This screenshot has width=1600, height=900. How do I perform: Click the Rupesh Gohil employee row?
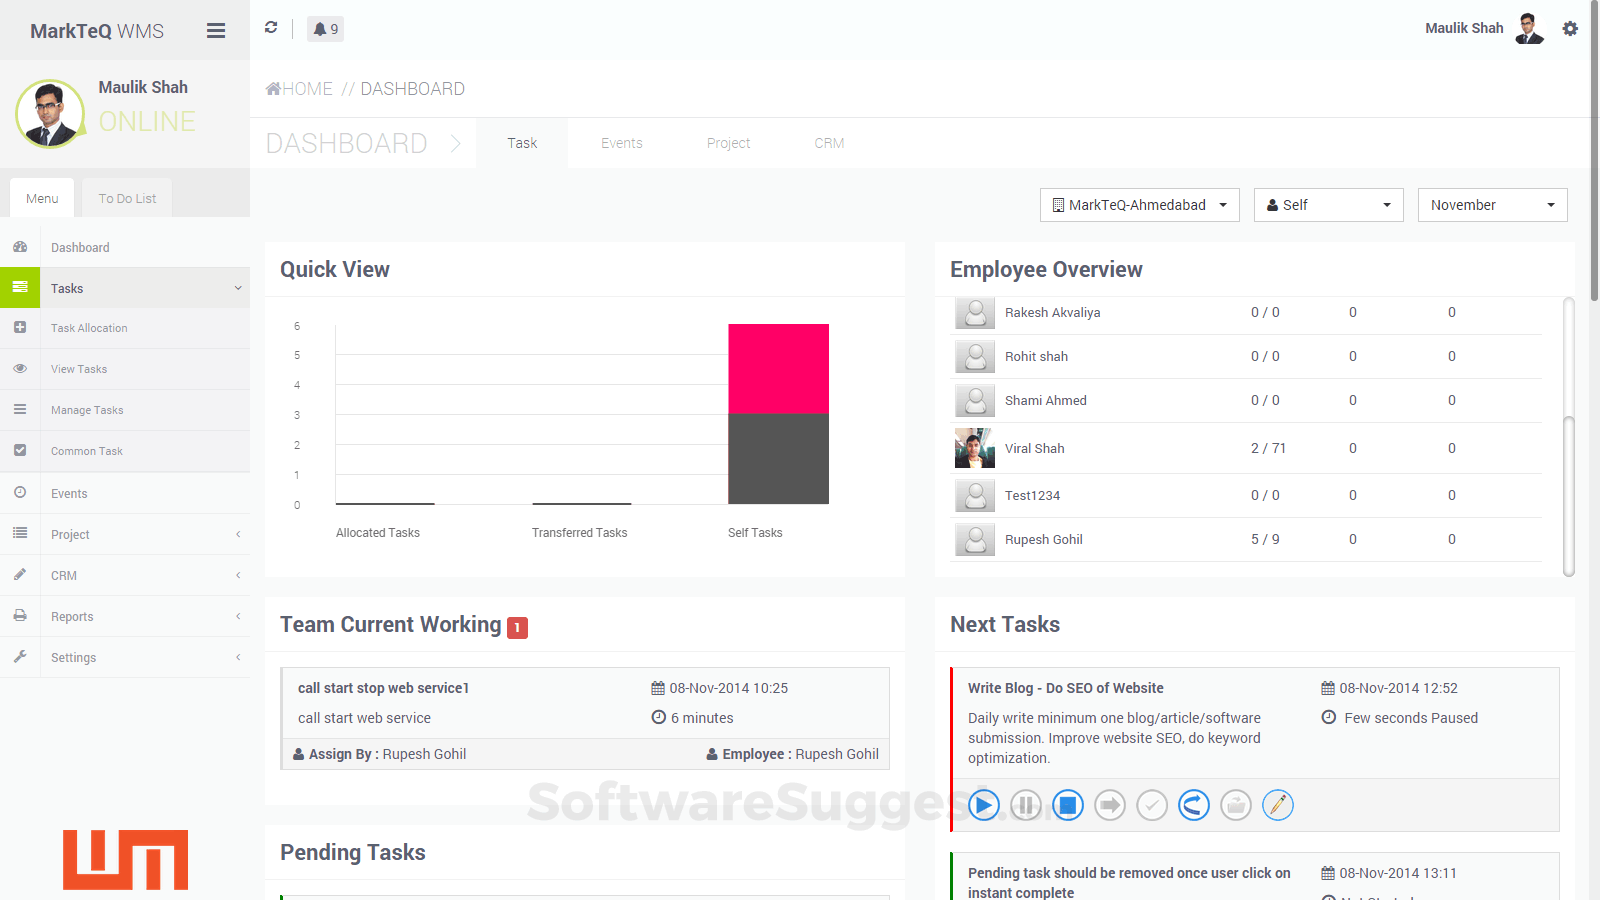(1246, 540)
